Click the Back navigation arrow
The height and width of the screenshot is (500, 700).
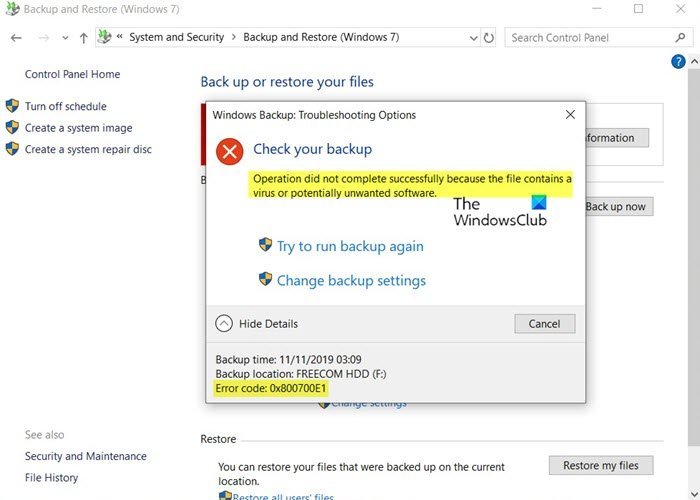16,38
